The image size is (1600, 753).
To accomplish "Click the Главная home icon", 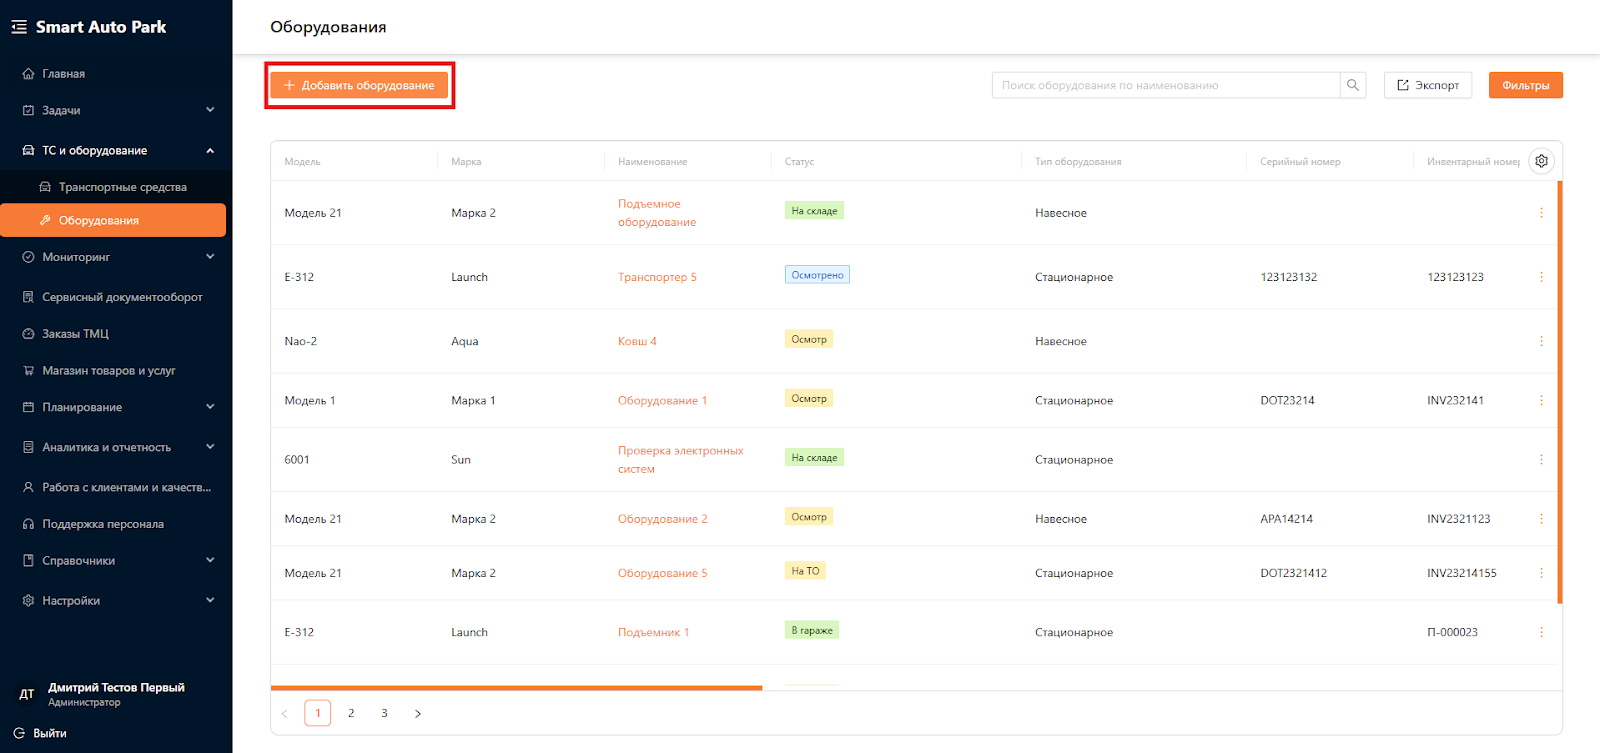I will 28,74.
